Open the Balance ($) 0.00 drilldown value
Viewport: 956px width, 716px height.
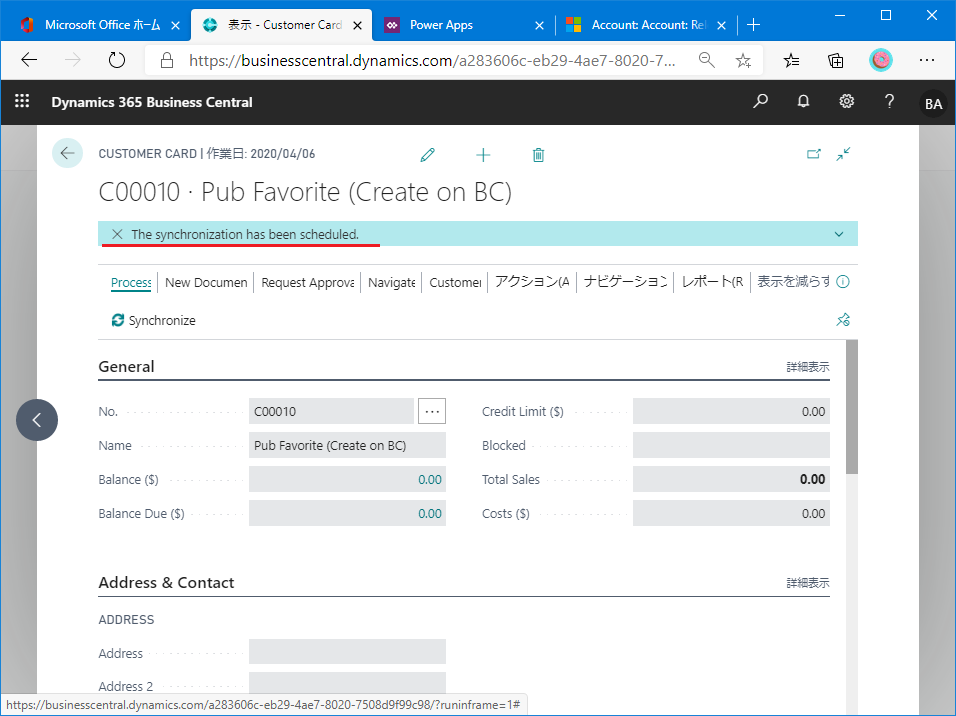coord(430,479)
